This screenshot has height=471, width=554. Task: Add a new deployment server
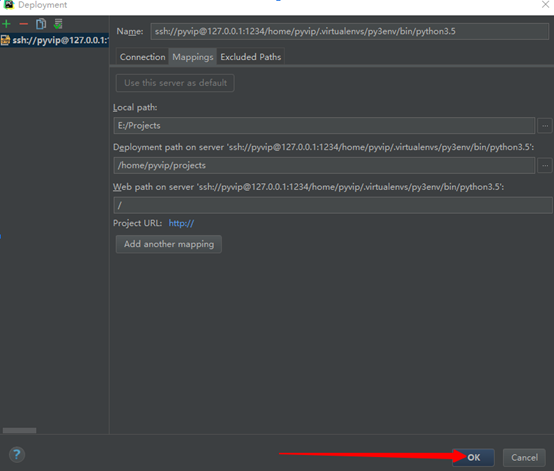tap(6, 24)
